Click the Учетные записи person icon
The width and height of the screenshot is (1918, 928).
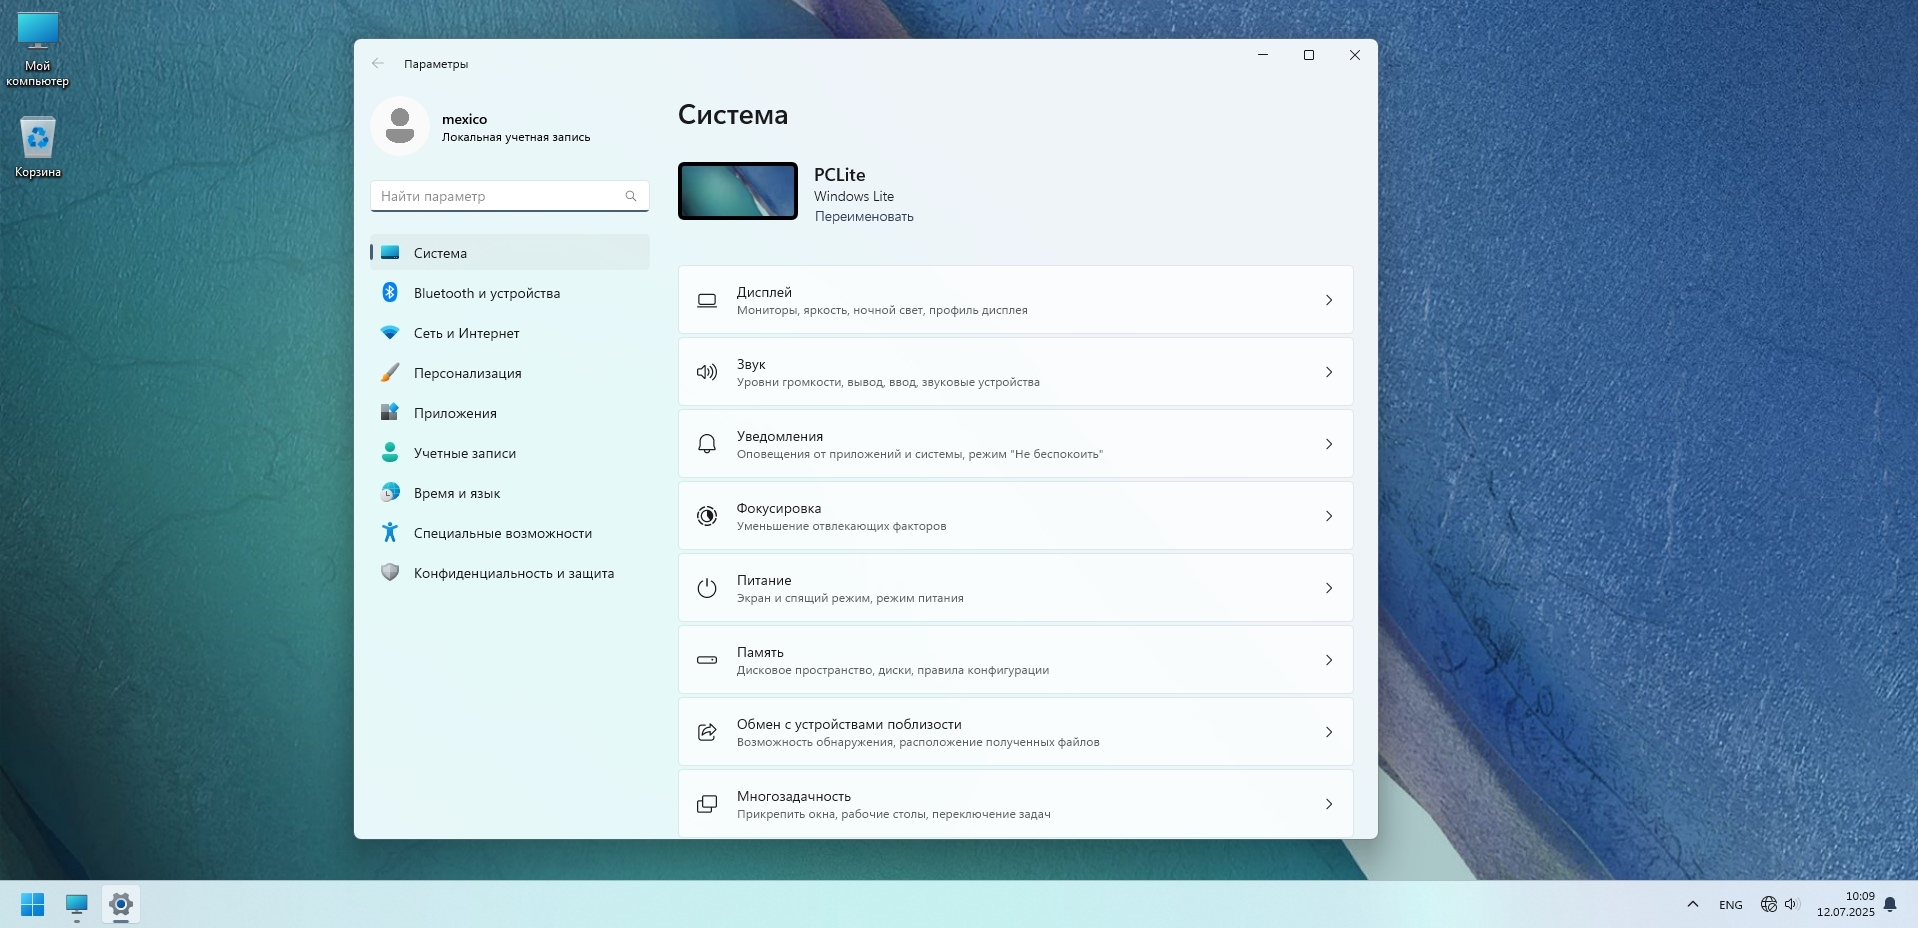coord(390,452)
